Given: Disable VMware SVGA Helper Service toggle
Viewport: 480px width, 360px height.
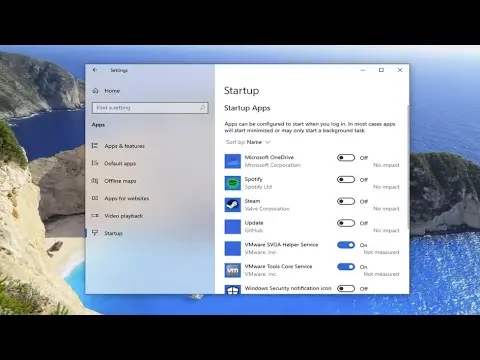Looking at the screenshot, I should (x=346, y=245).
